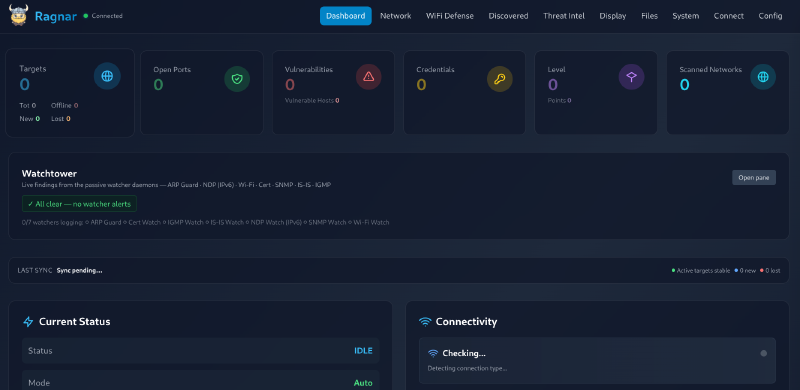Click the Lost 0 counter in Targets card
The width and height of the screenshot is (800, 390).
(61, 119)
